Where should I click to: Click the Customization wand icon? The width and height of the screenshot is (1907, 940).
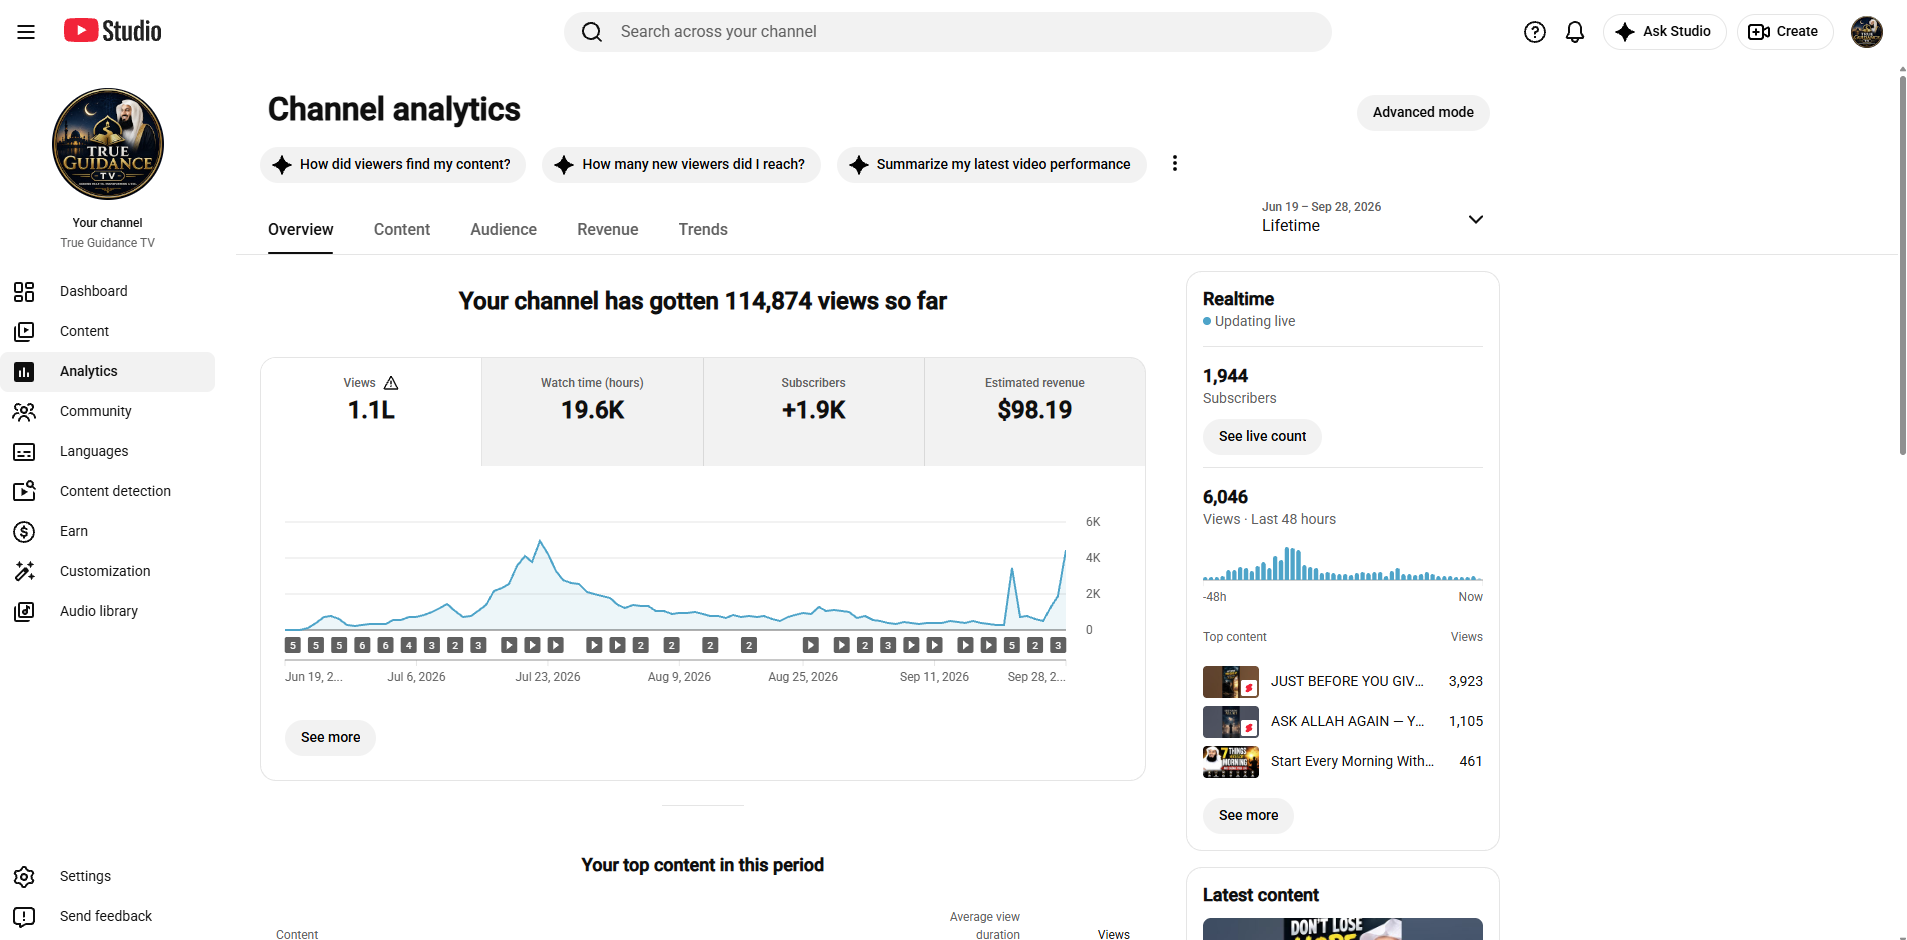click(24, 571)
